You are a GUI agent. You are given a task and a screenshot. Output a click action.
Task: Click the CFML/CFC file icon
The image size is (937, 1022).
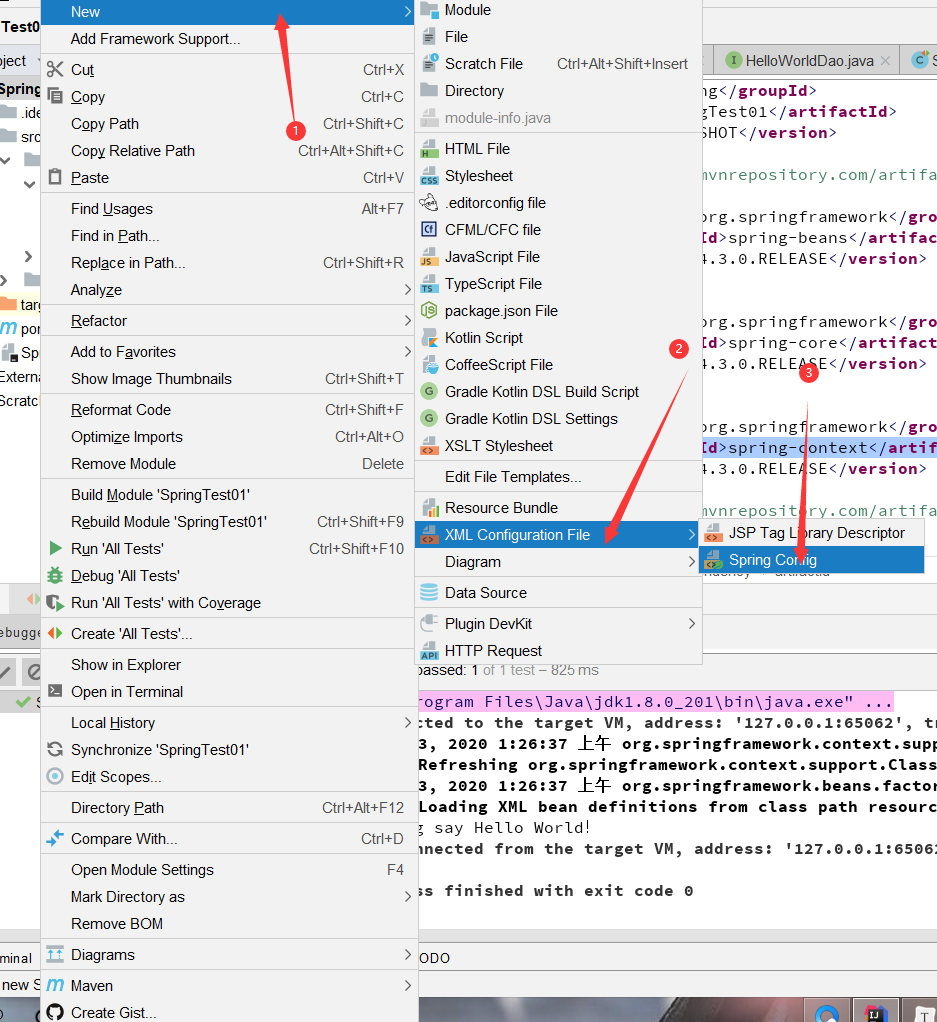pyautogui.click(x=429, y=229)
